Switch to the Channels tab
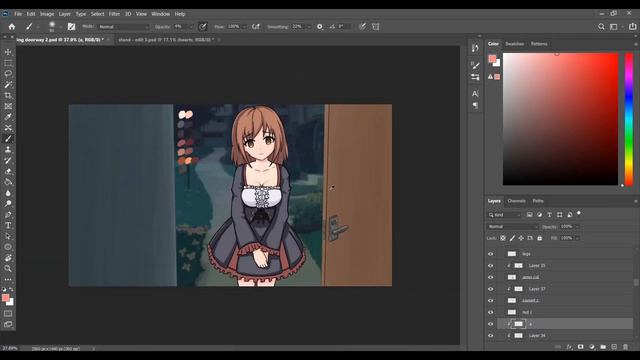This screenshot has width=640, height=360. click(x=516, y=201)
